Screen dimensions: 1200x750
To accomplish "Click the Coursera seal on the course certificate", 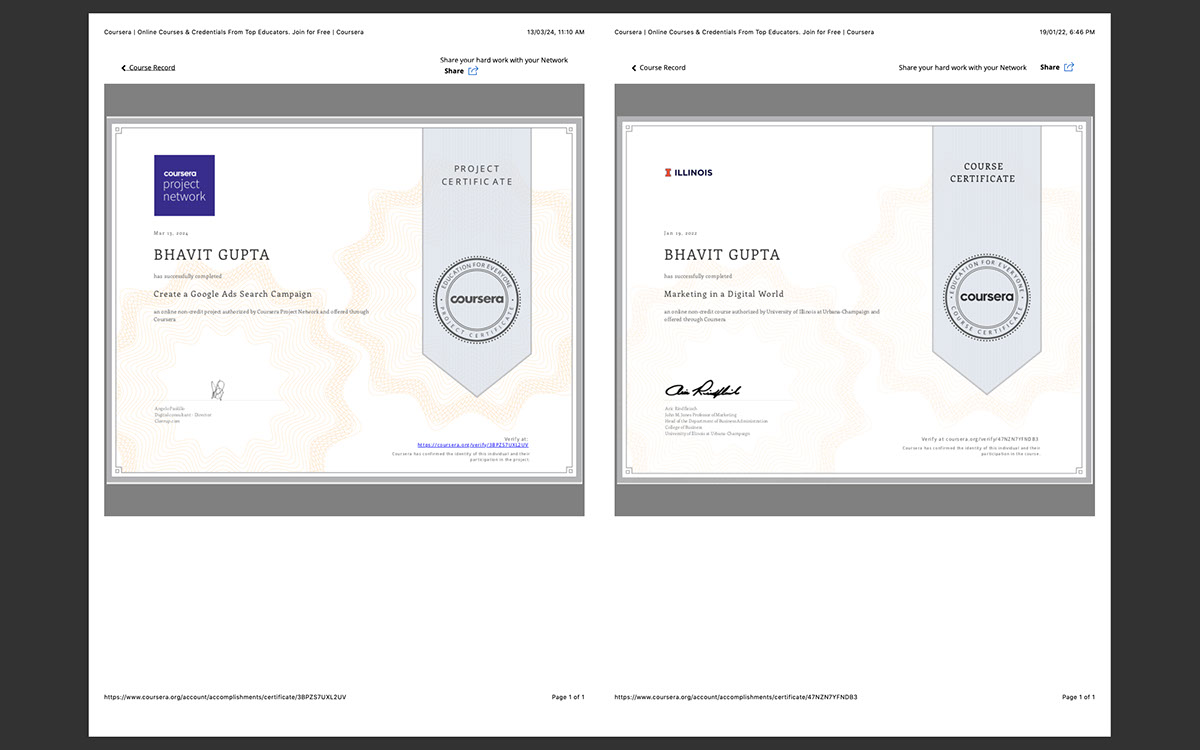I will pos(987,297).
